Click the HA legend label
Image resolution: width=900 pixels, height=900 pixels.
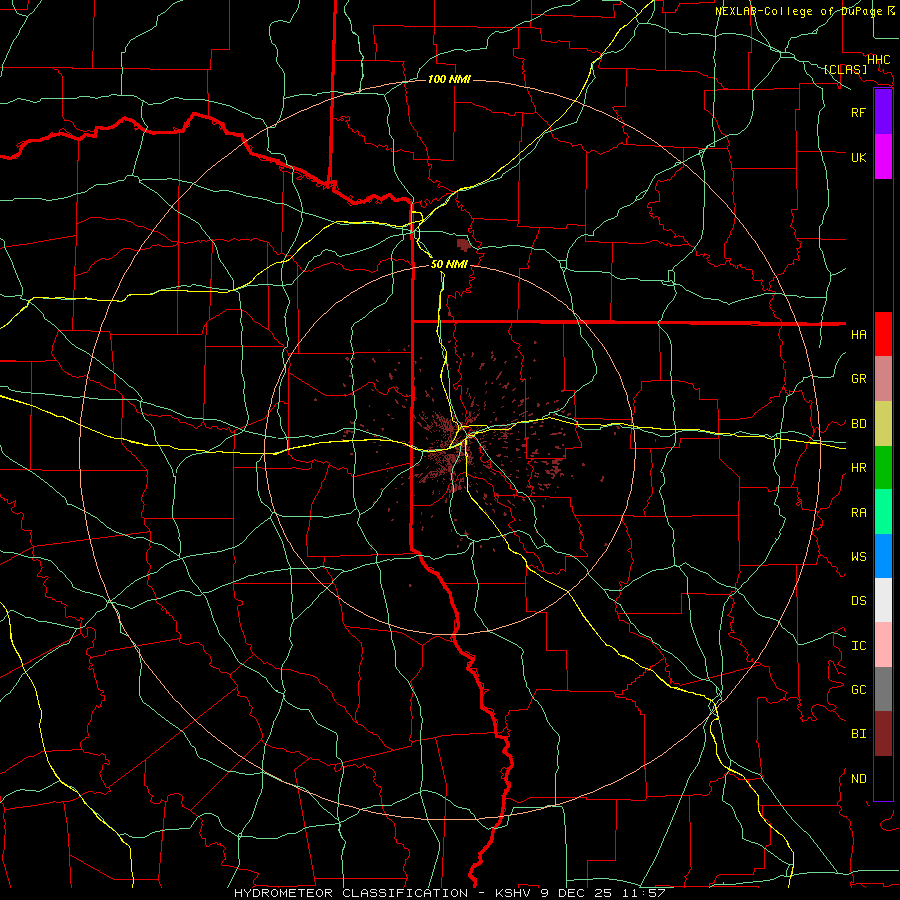[858, 335]
